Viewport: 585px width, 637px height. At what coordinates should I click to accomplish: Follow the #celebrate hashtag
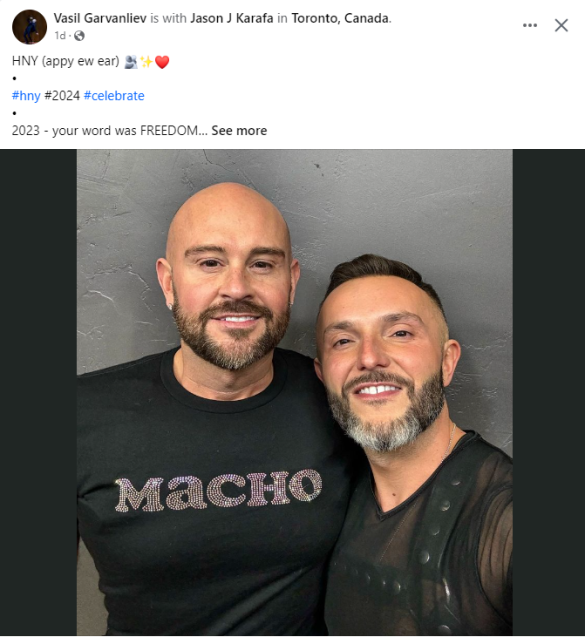tap(114, 96)
